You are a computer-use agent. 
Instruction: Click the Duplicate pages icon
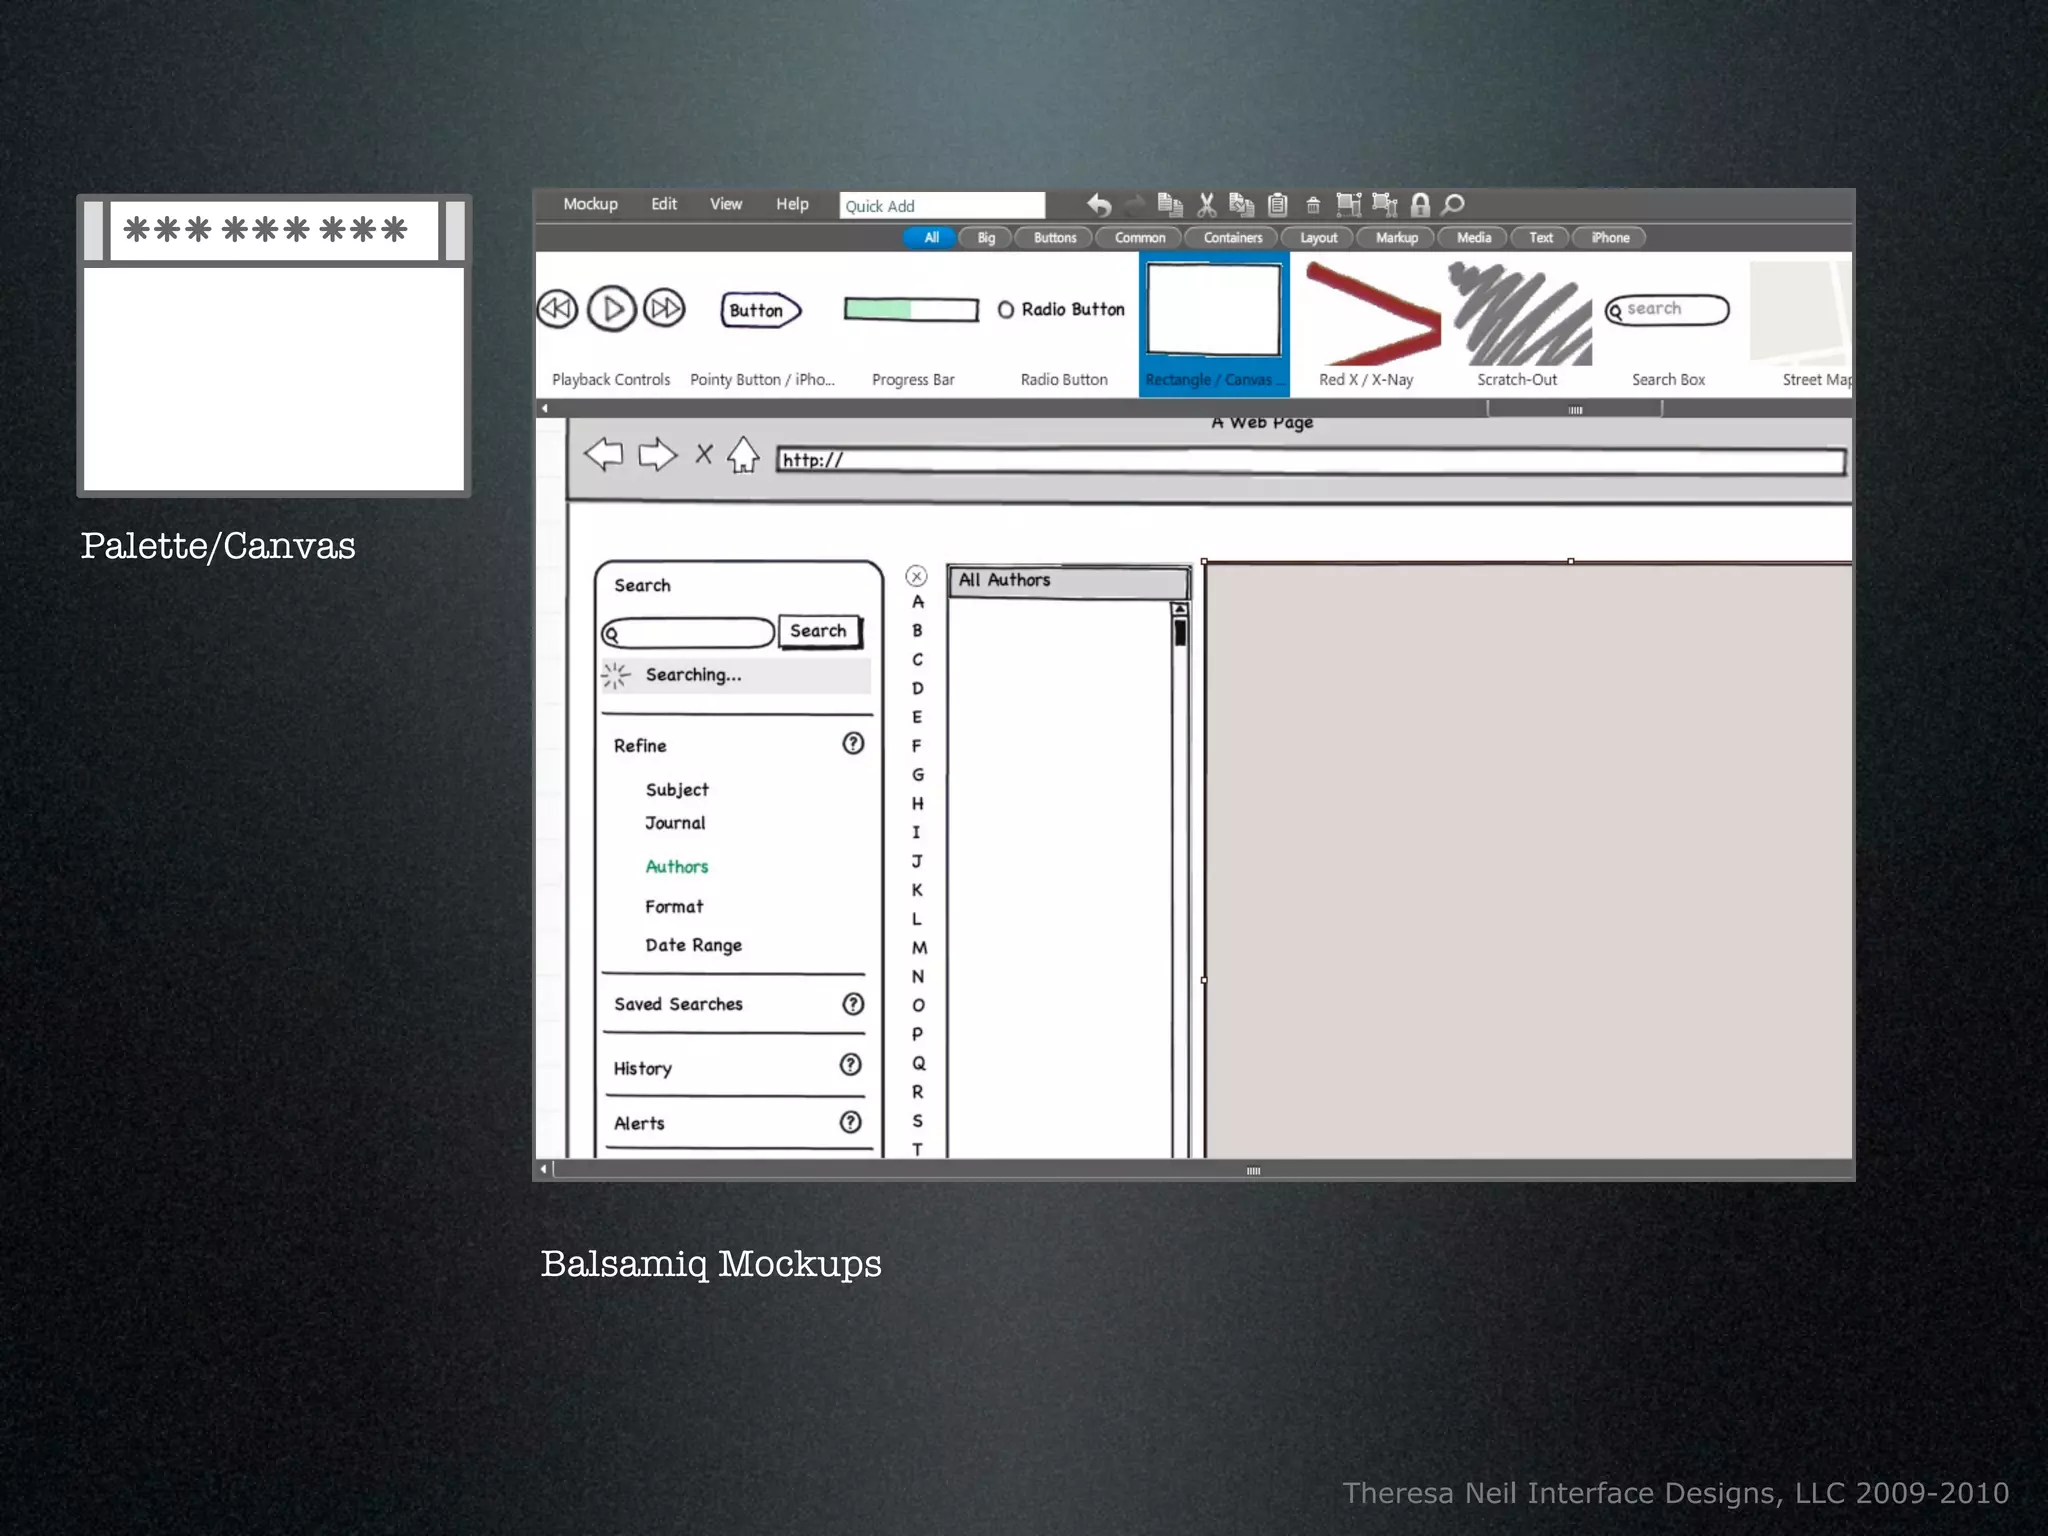tap(1170, 205)
